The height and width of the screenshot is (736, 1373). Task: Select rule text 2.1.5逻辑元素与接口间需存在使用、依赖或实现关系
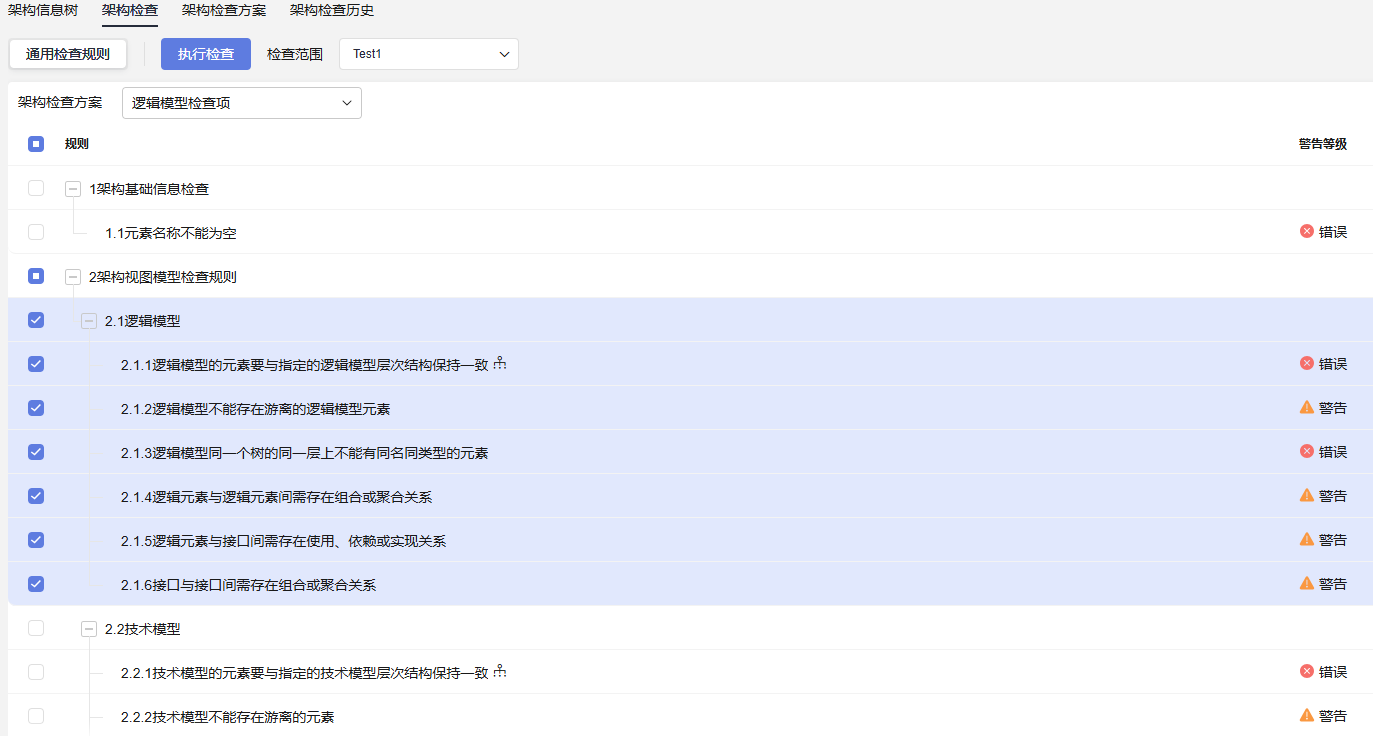[283, 541]
